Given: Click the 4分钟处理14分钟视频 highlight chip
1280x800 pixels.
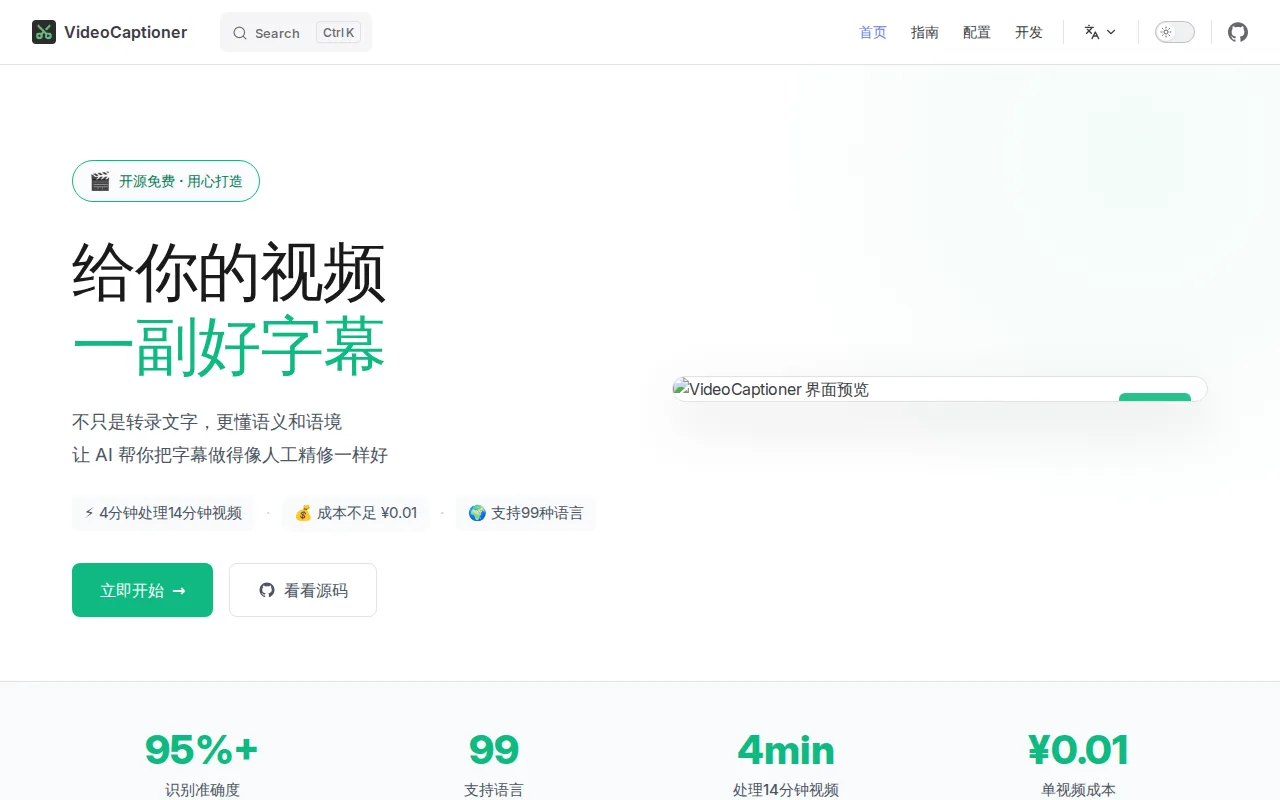Looking at the screenshot, I should (x=163, y=513).
